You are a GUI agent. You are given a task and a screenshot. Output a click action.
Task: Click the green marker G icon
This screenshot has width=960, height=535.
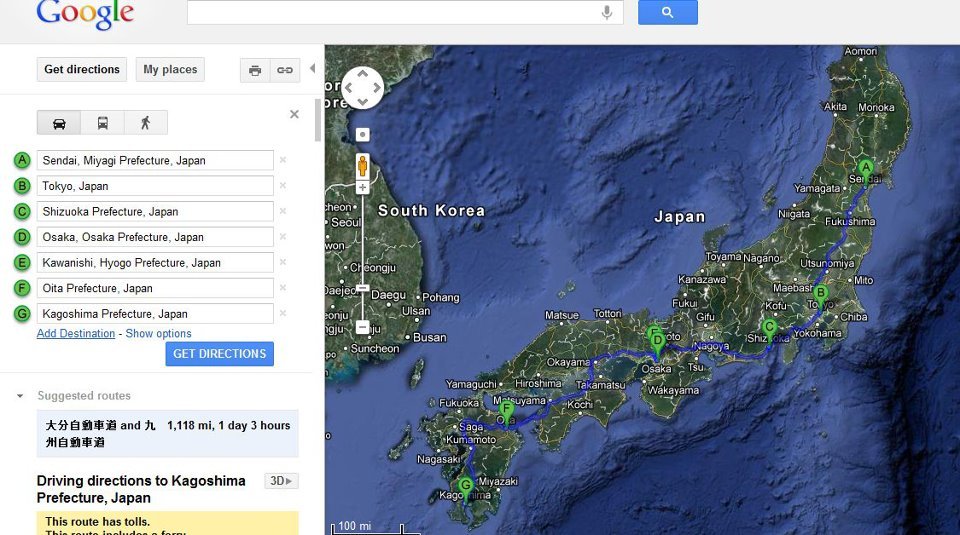22,314
